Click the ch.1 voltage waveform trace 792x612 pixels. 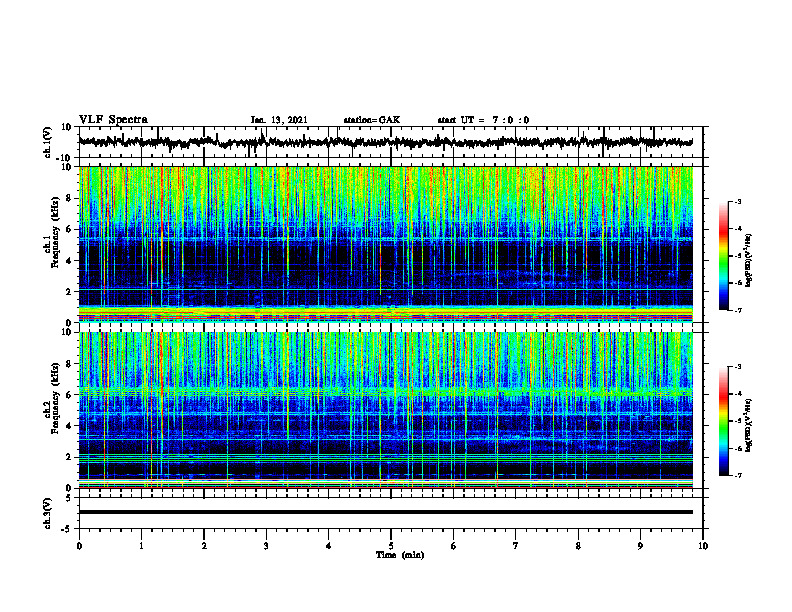(385, 142)
